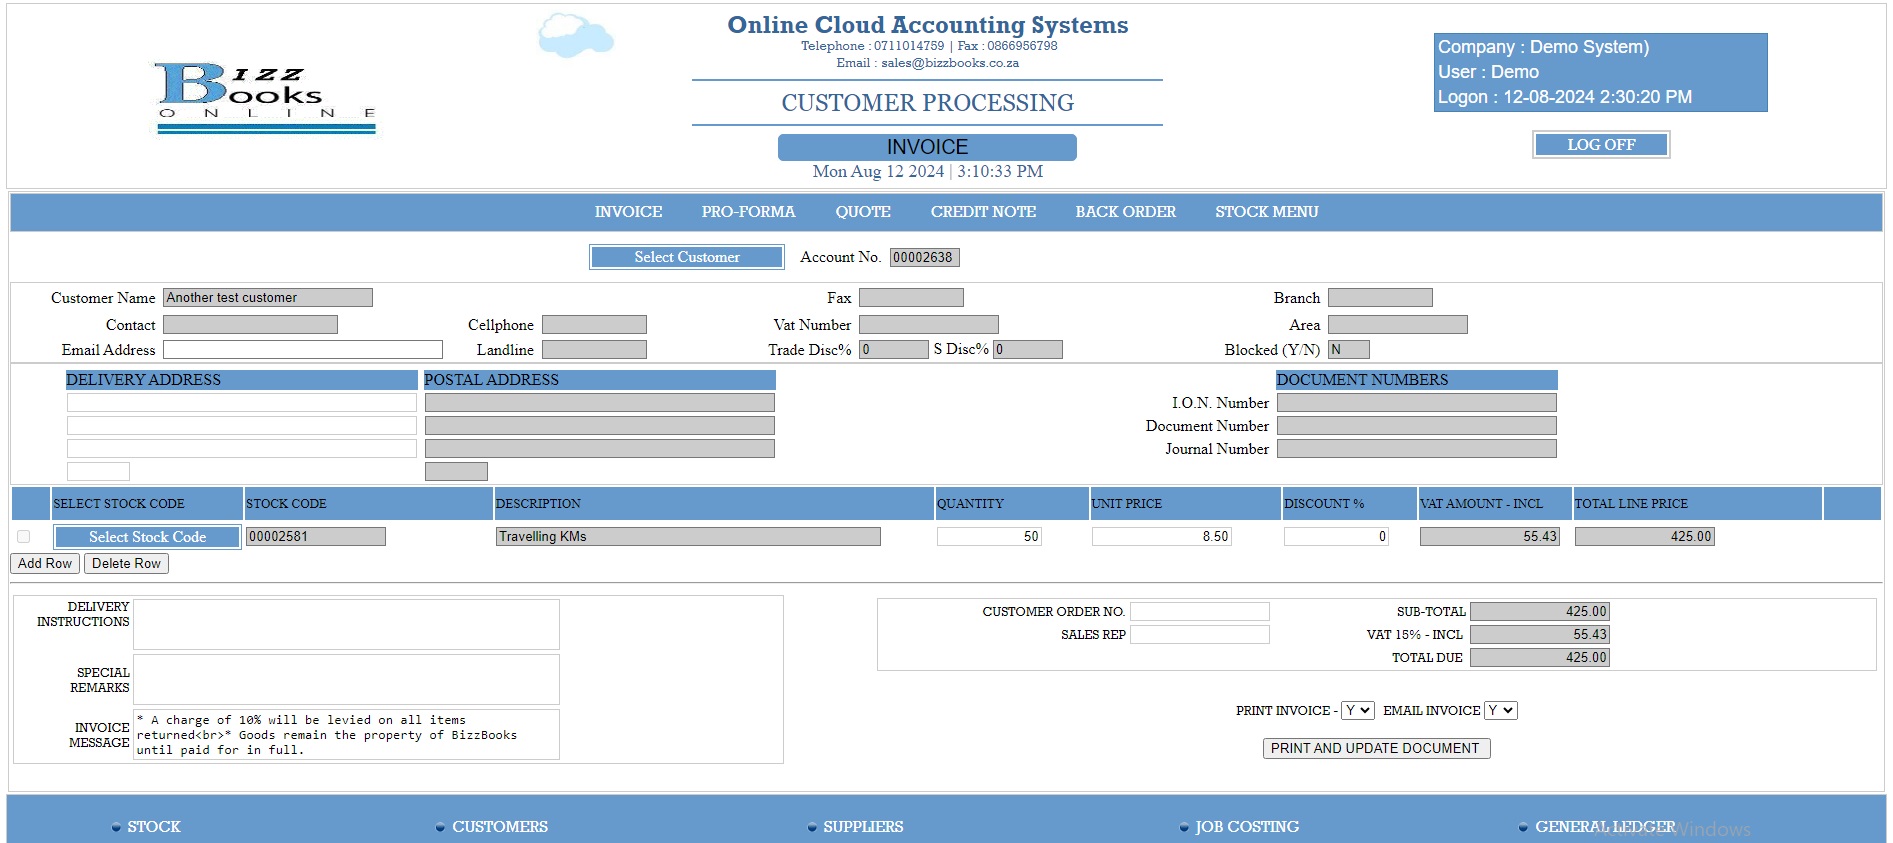Click the bullet icon next to STOCK
1893x843 pixels.
coord(116,827)
